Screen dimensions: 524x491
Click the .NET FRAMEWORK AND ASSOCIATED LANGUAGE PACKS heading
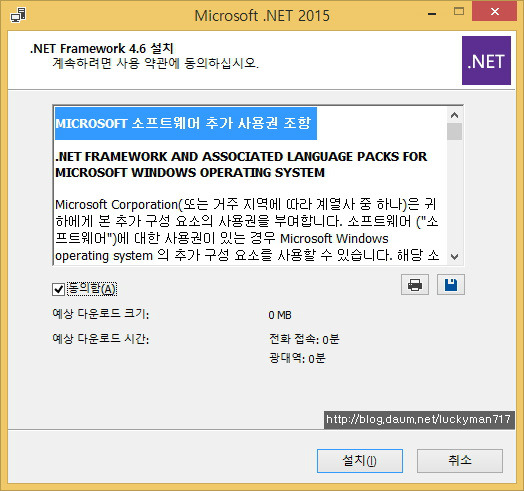[241, 164]
